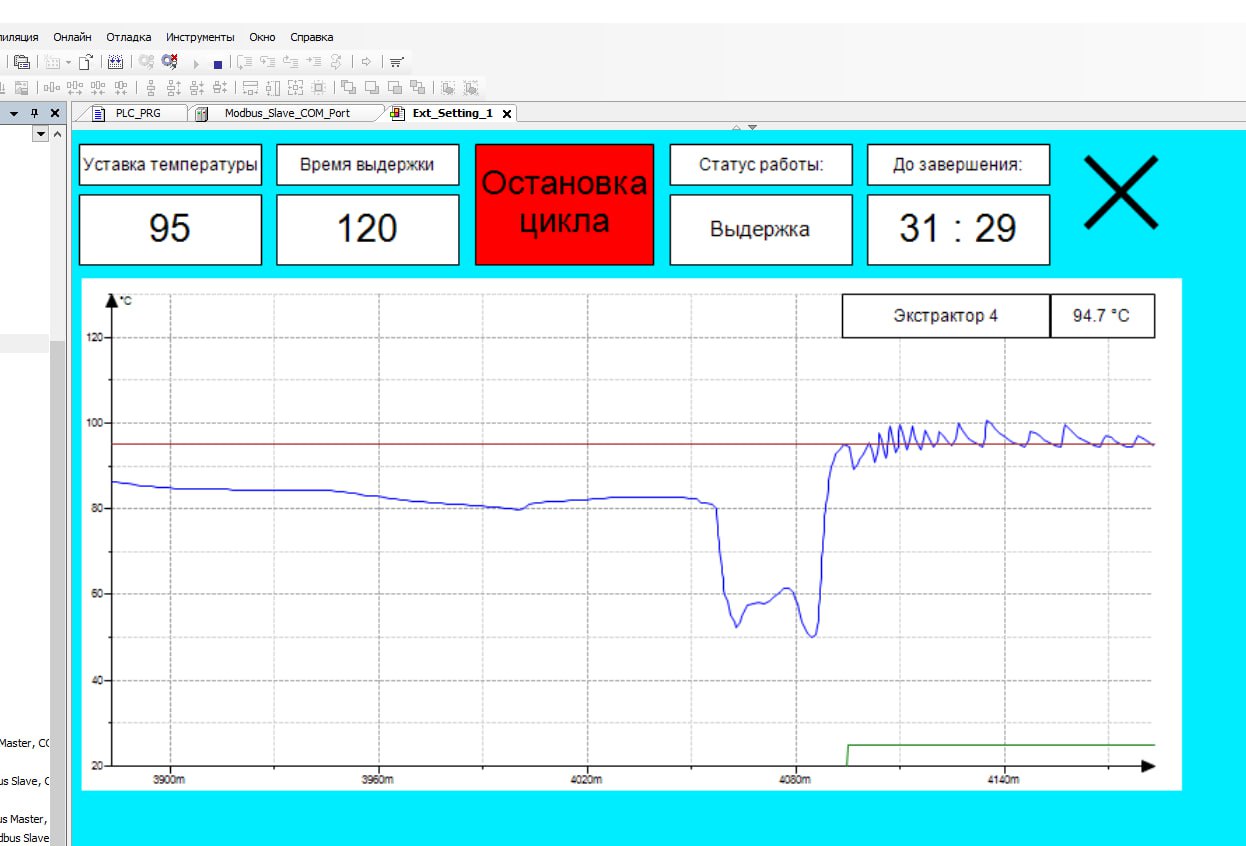Click the Paste clipboard toolbar icon
The image size is (1246, 846).
22,61
